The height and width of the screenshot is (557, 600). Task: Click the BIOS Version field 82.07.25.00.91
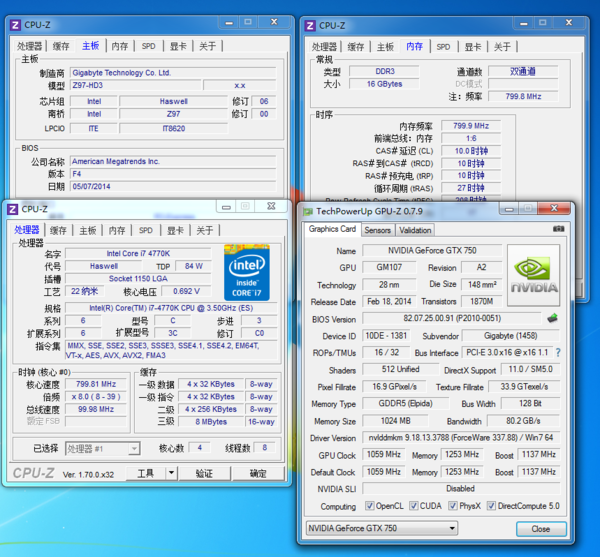[x=452, y=318]
